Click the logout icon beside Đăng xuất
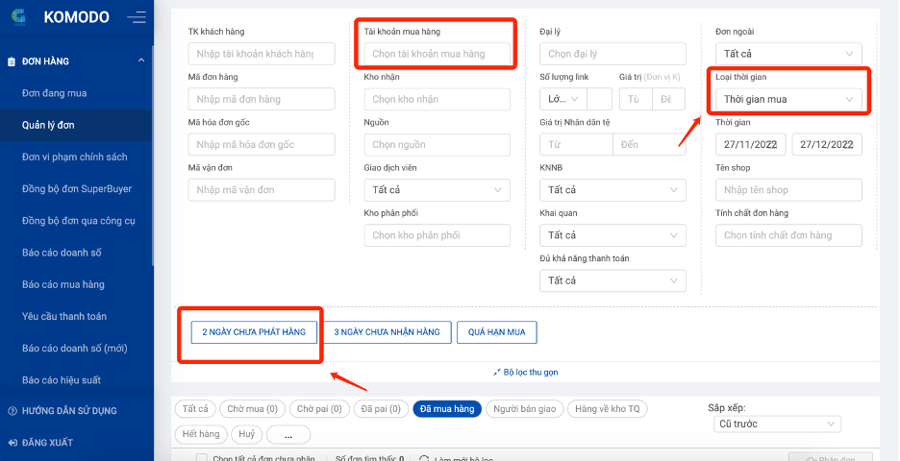Viewport: 900px width, 461px height. coord(11,442)
